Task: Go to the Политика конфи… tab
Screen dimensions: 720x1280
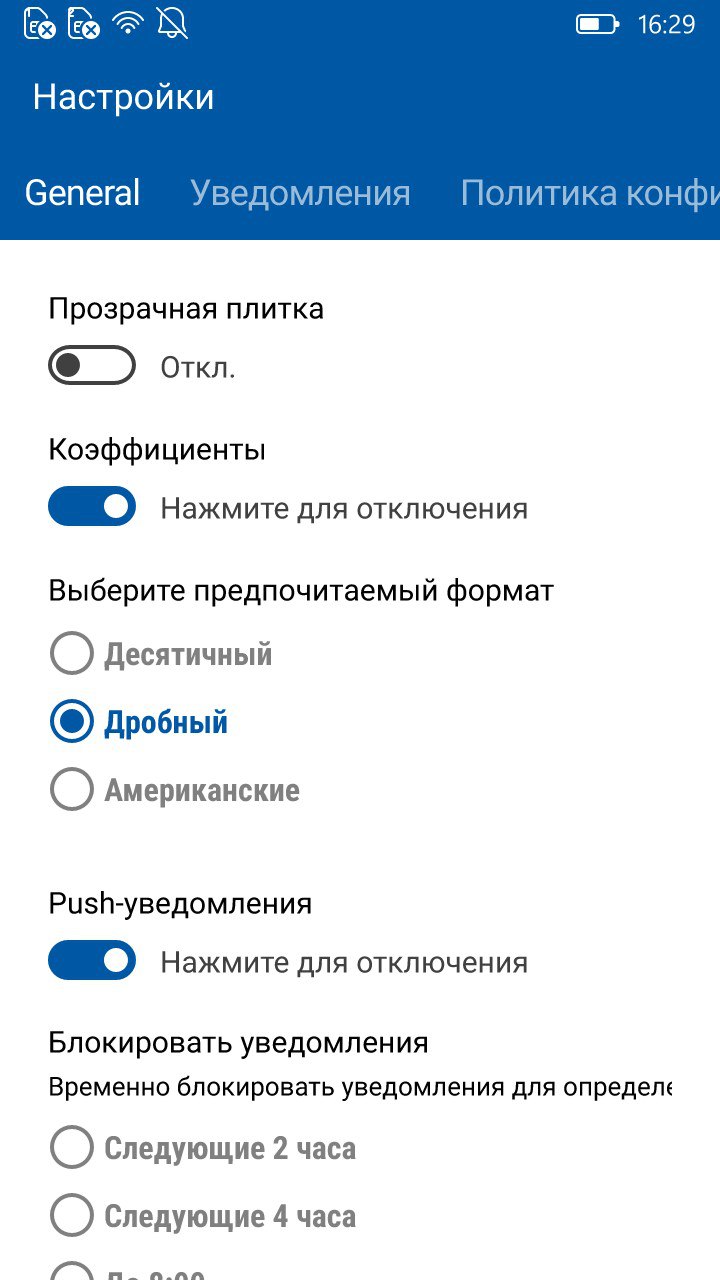Action: tap(590, 193)
